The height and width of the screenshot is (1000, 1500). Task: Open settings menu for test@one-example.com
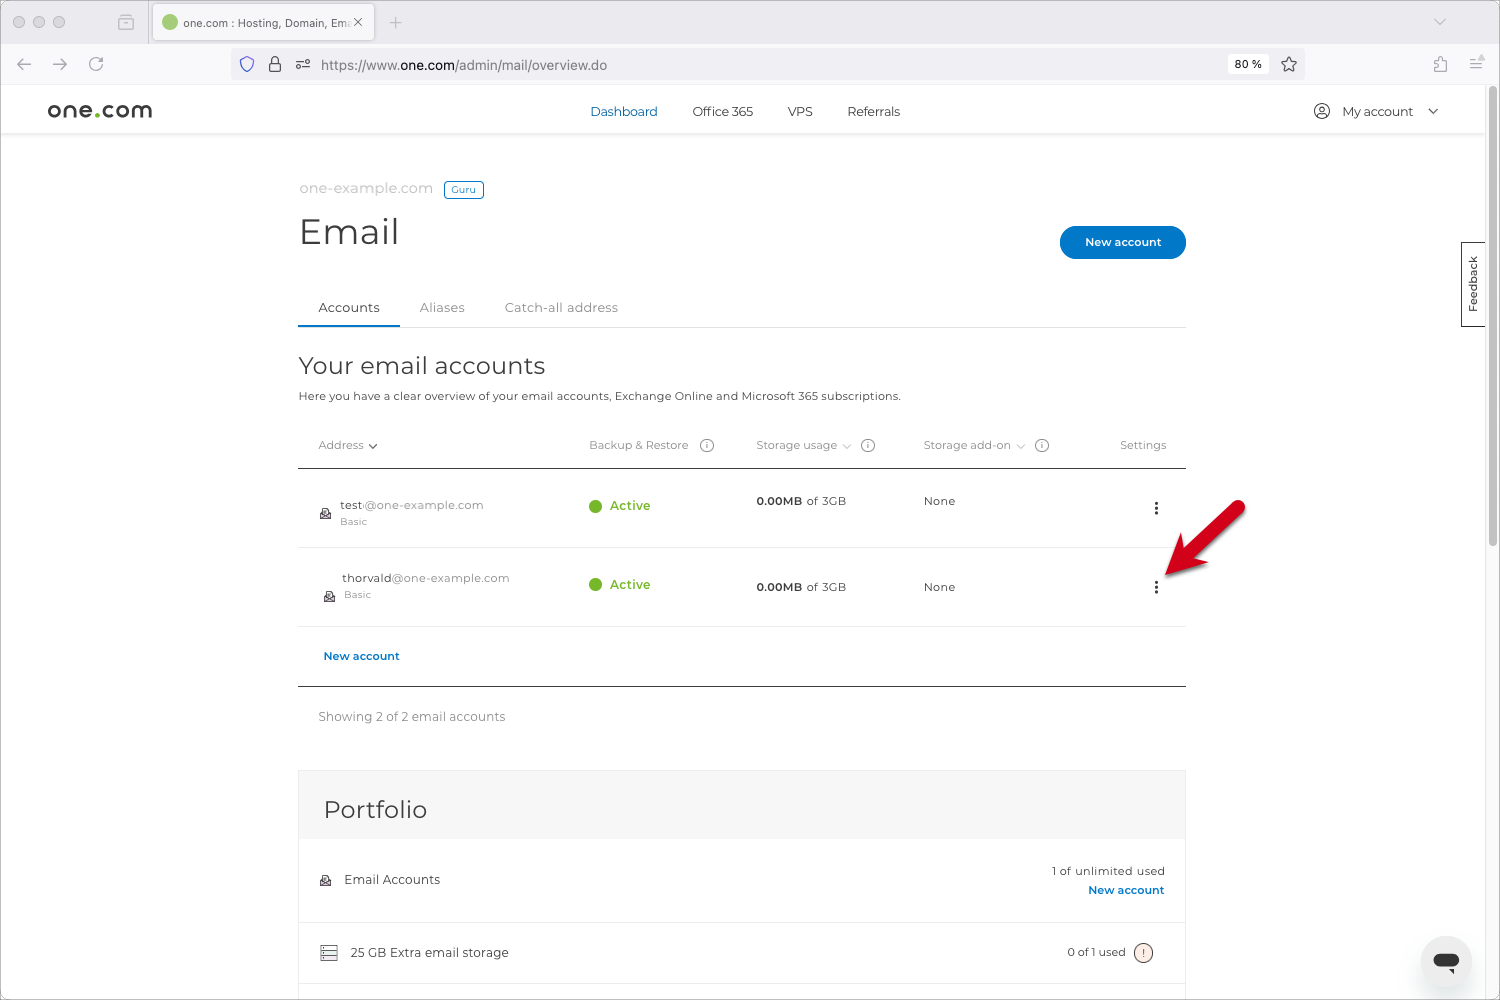coord(1156,508)
